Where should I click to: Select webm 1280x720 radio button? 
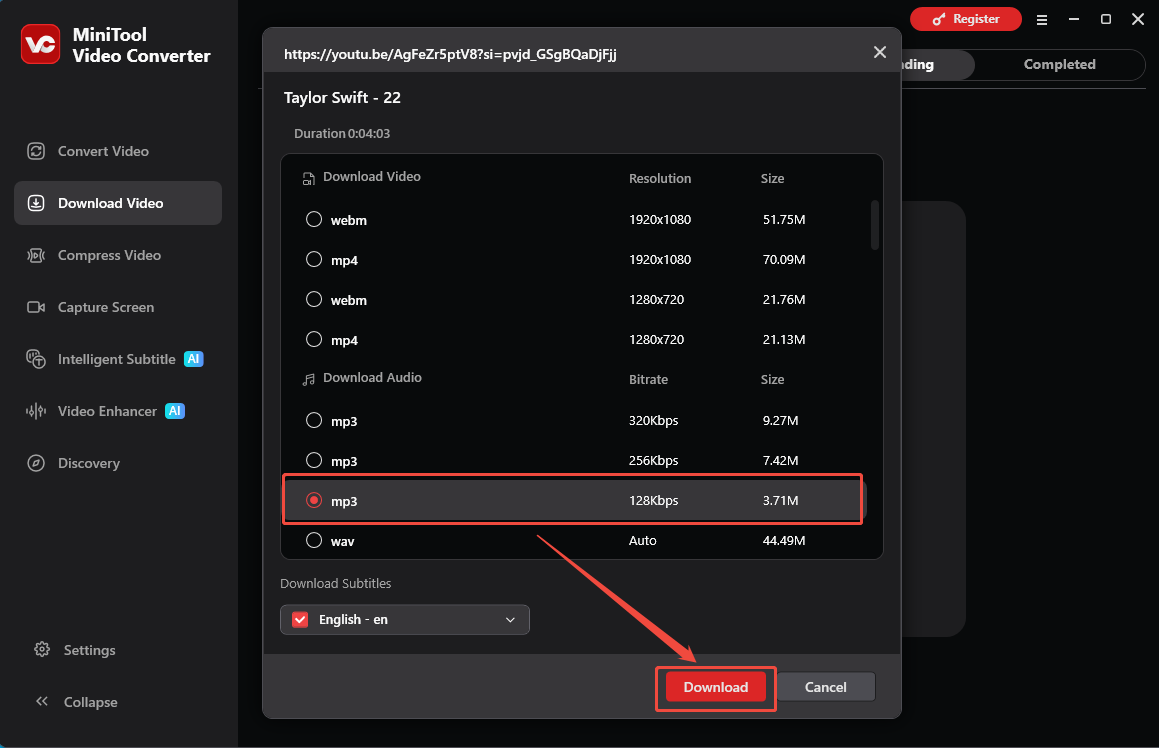click(x=314, y=299)
